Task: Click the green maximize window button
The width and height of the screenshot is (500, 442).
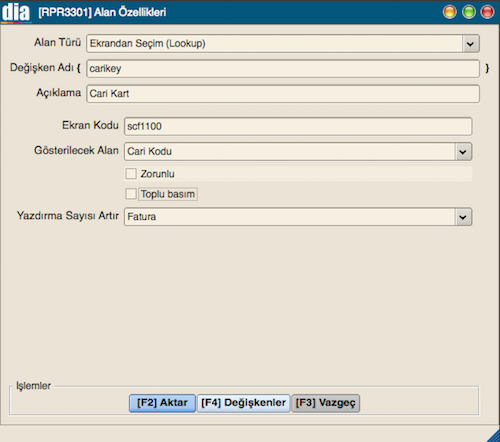Action: [x=469, y=12]
